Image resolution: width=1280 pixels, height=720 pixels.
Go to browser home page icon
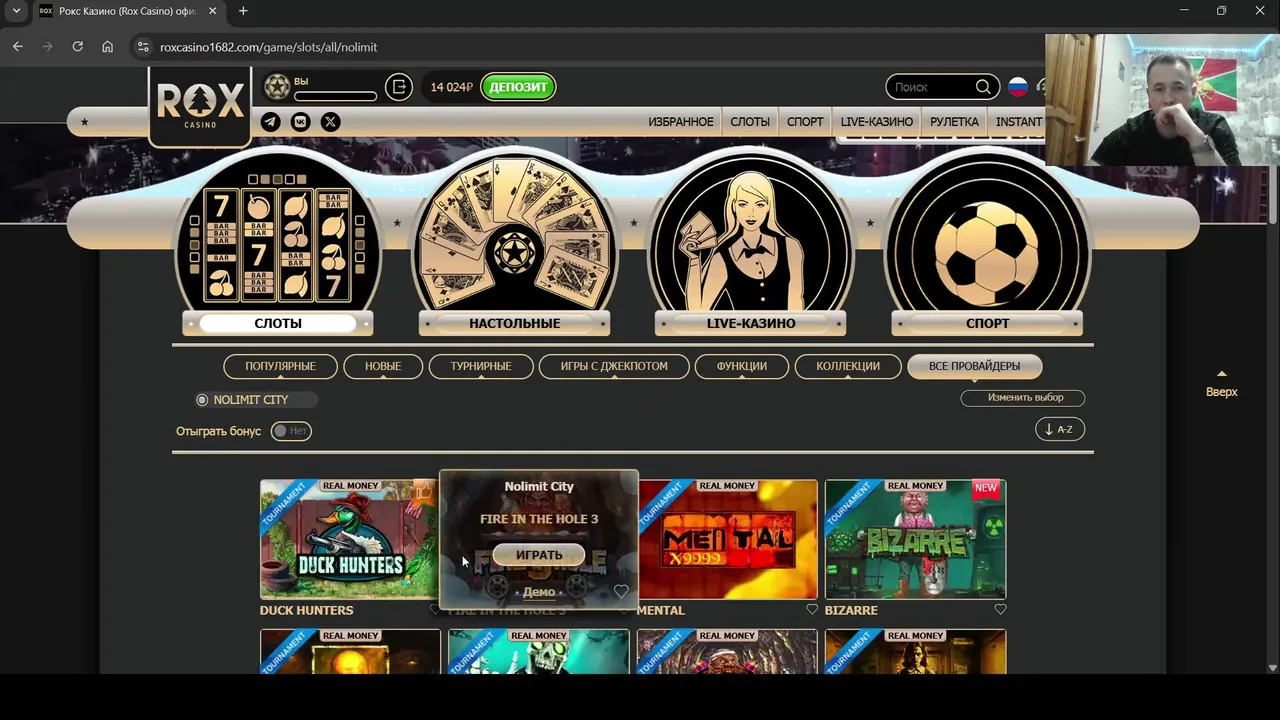click(107, 47)
